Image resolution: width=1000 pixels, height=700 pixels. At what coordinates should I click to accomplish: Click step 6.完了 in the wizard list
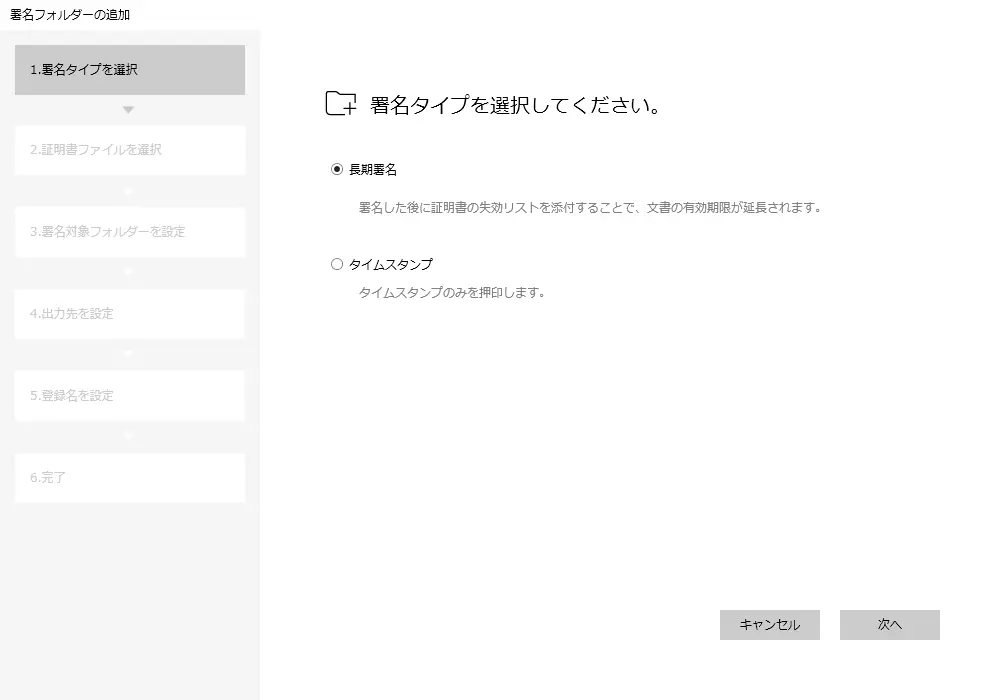[130, 478]
